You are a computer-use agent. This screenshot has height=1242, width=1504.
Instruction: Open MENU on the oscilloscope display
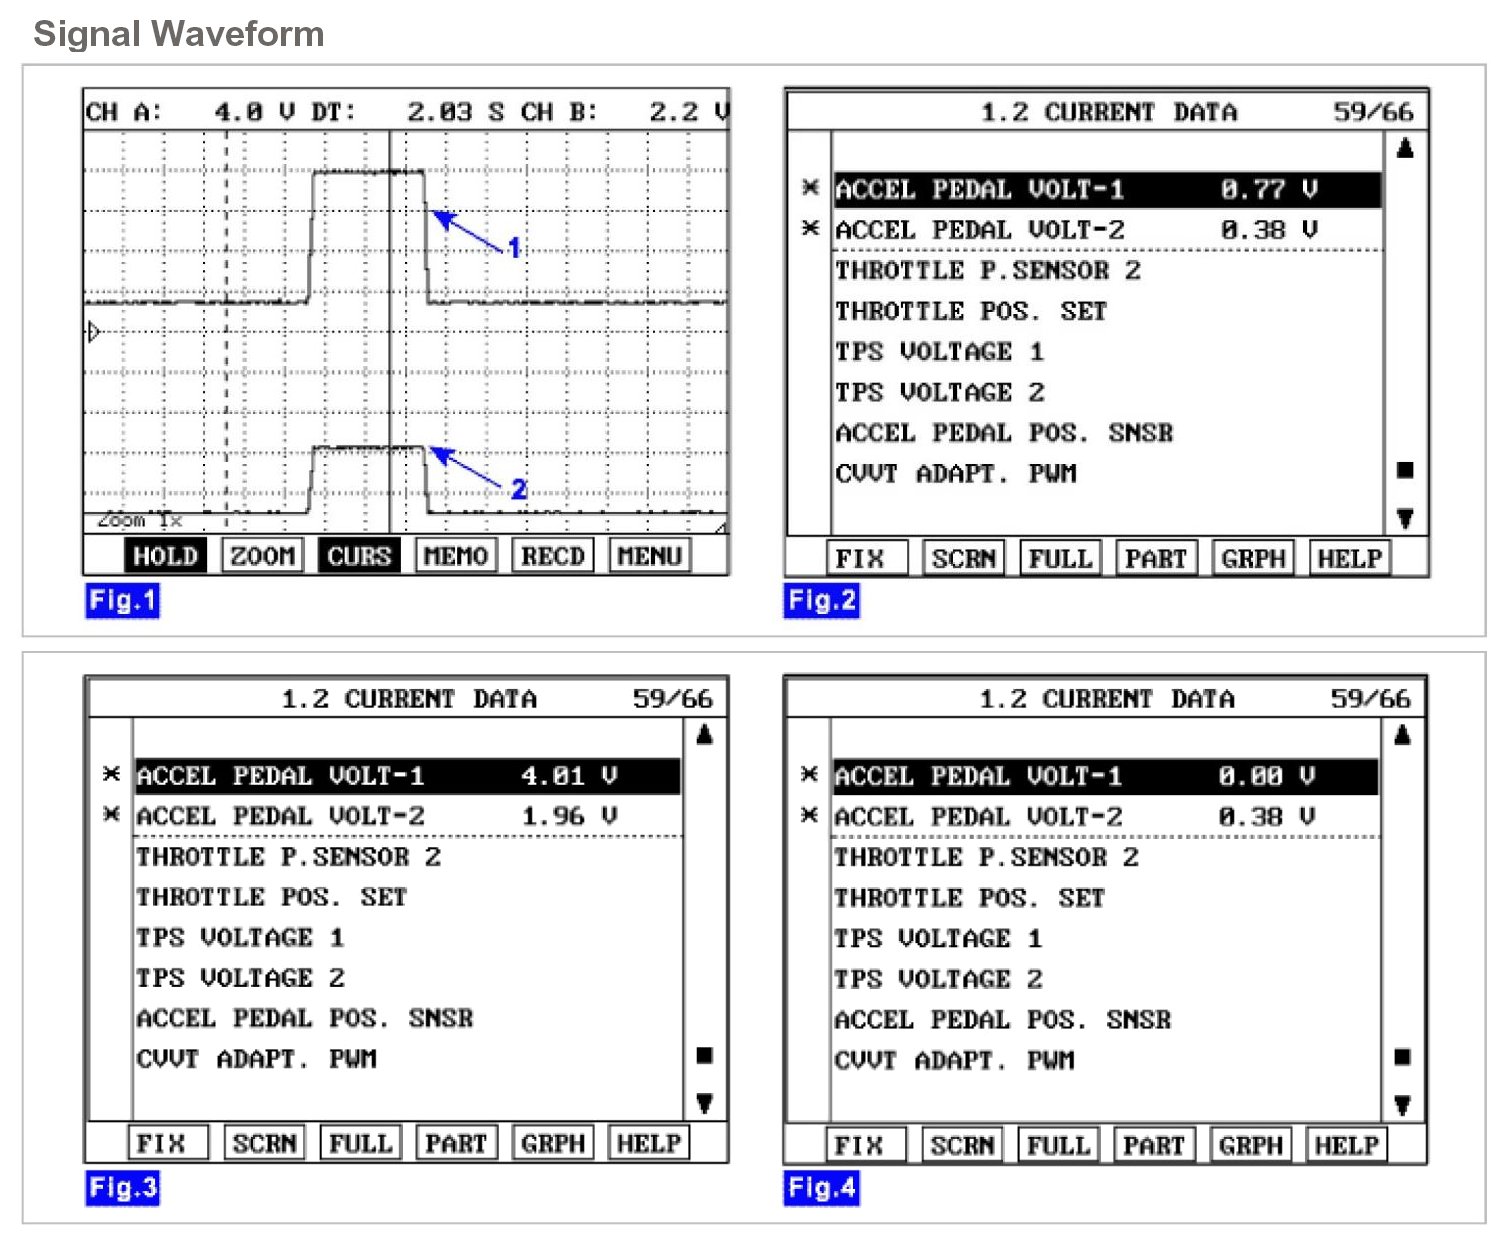click(650, 556)
